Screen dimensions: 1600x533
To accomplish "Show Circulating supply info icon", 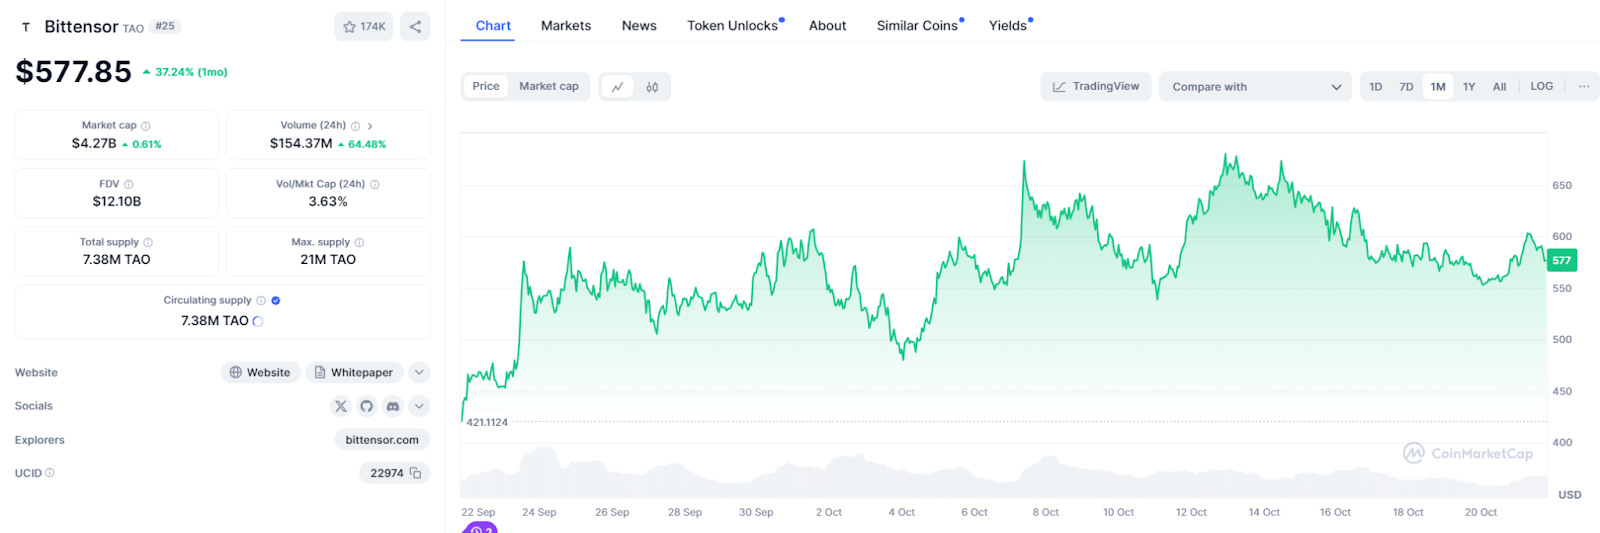I will click(261, 300).
